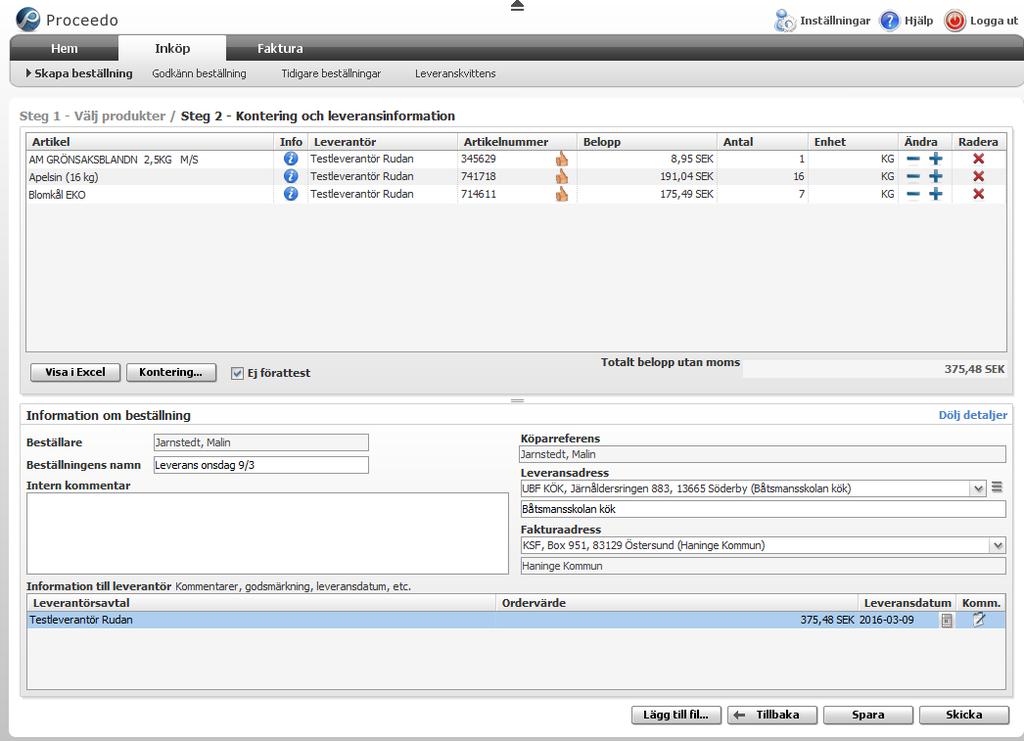Send order with Skicka button

[x=964, y=715]
